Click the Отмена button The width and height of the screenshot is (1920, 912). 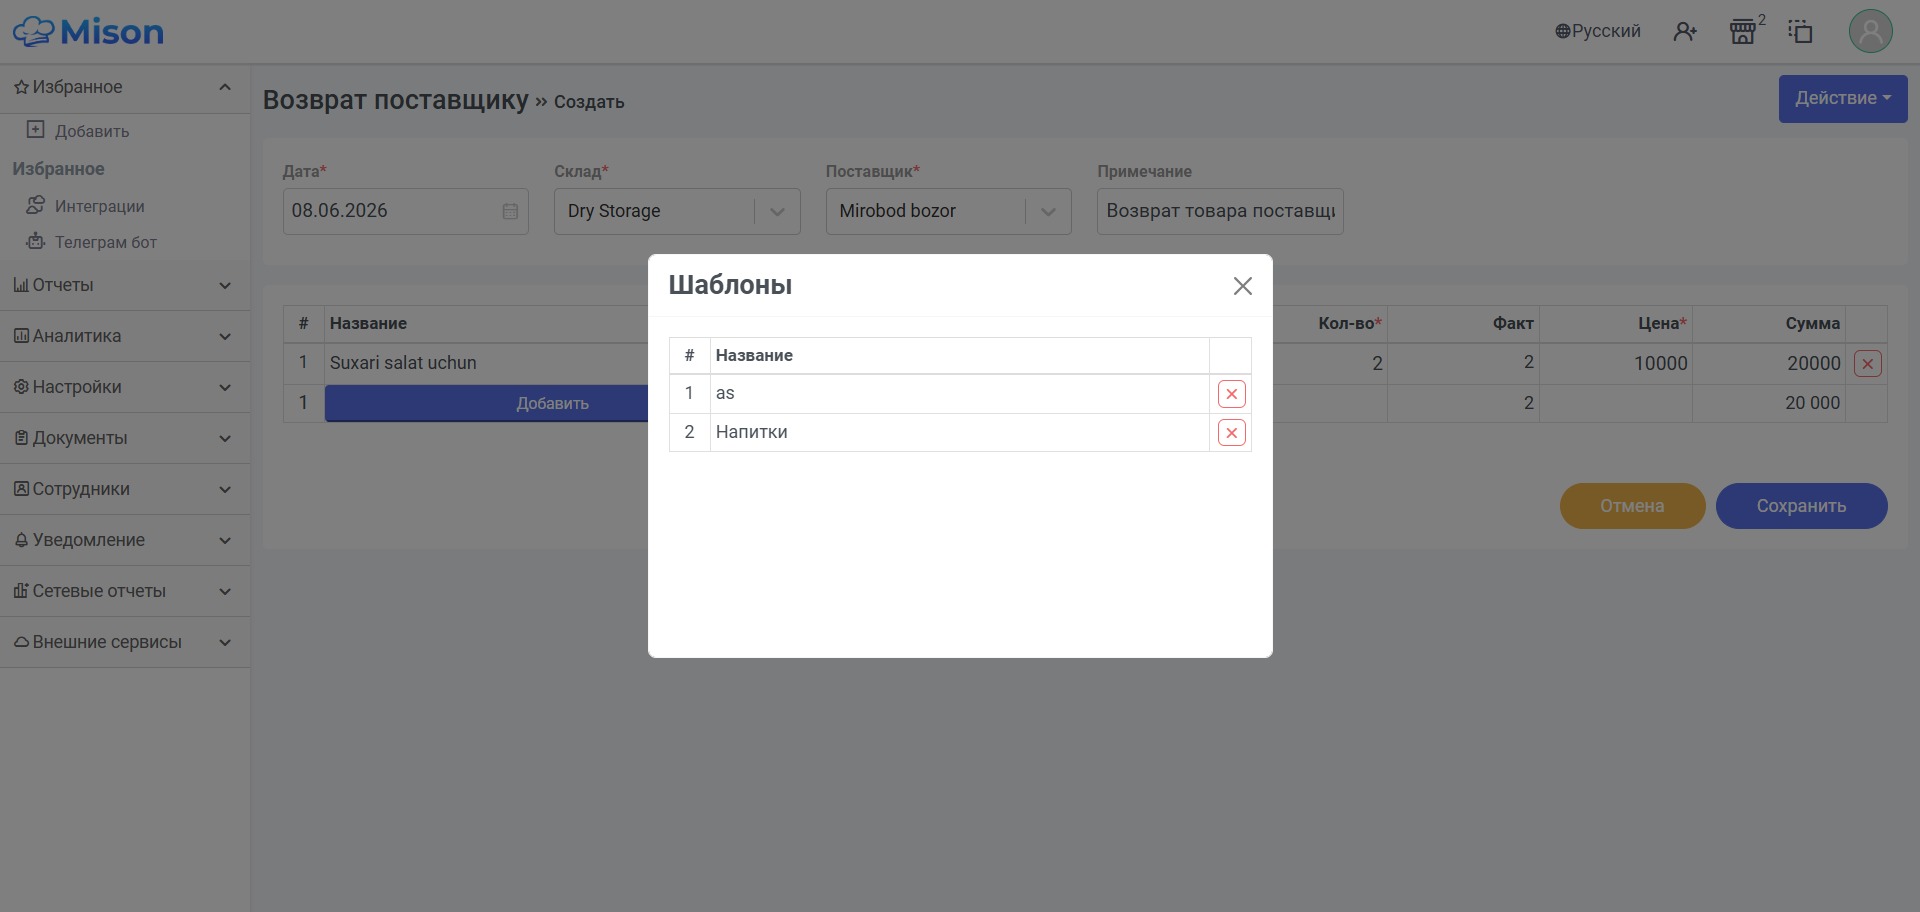[x=1632, y=506]
